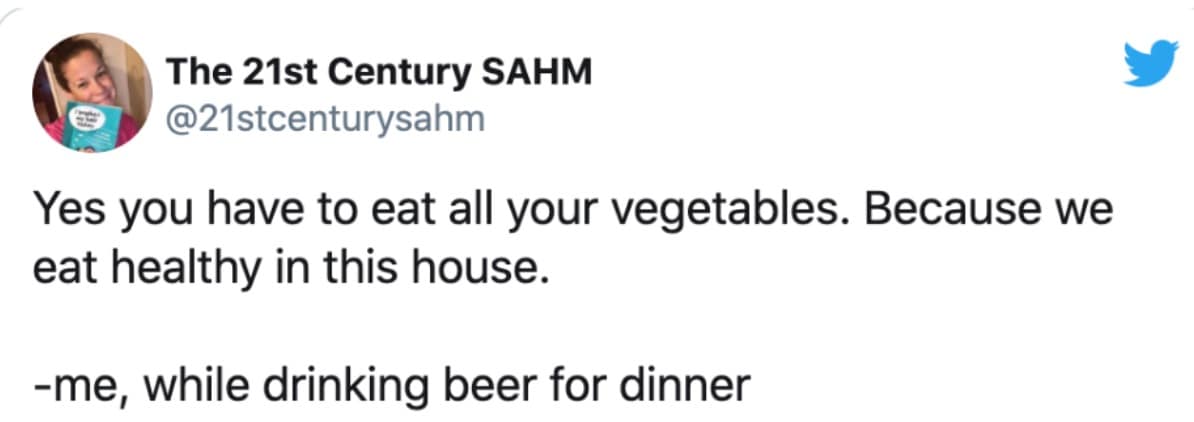Screen dimensions: 1194x422
Task: Click the word "beer" in the tweet
Action: (x=563, y=384)
